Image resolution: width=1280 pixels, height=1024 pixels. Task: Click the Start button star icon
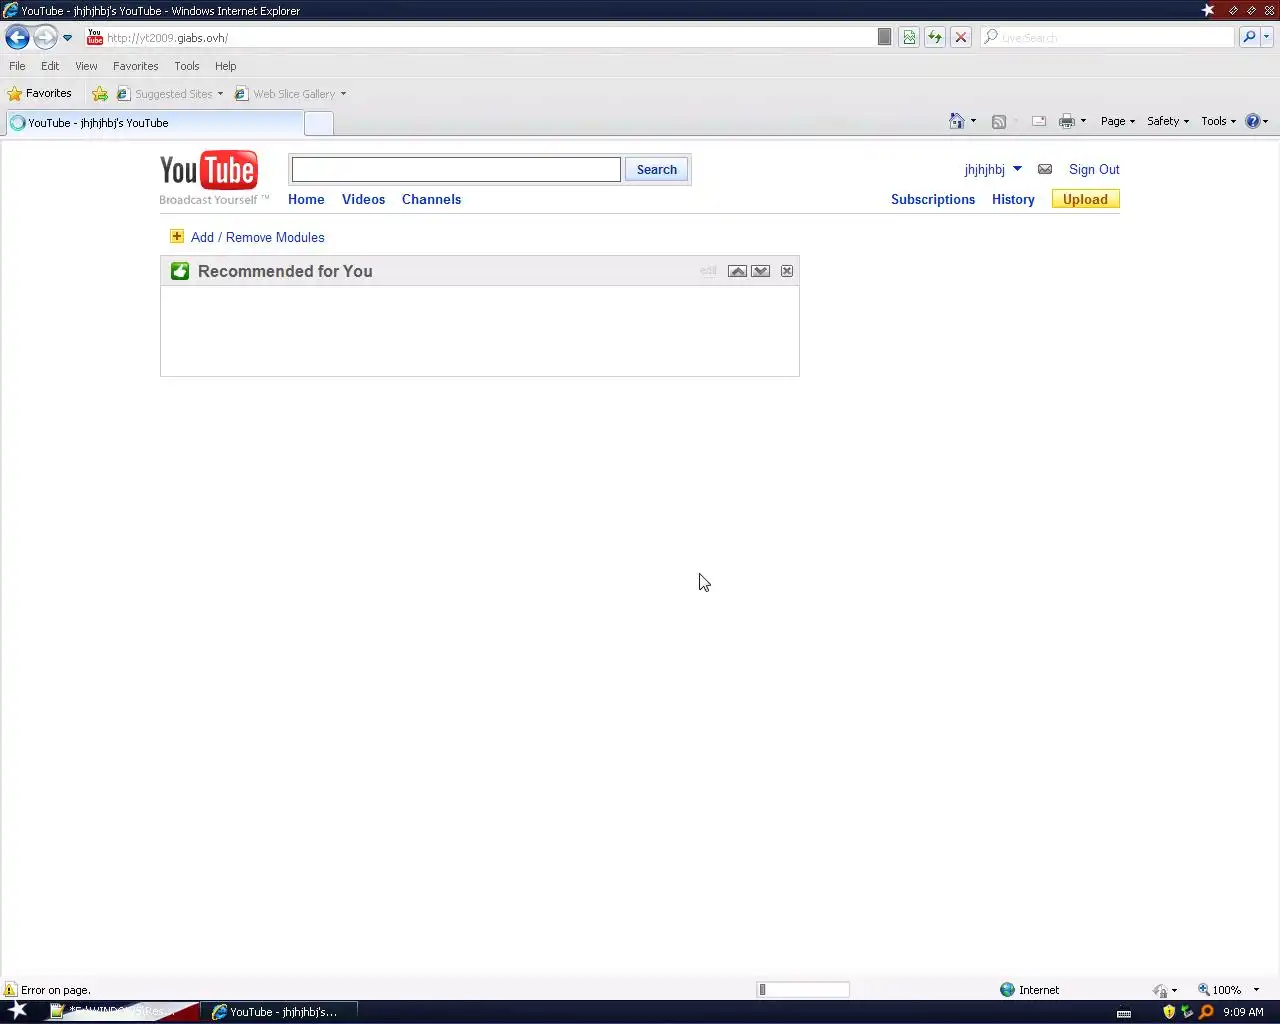[x=18, y=1010]
